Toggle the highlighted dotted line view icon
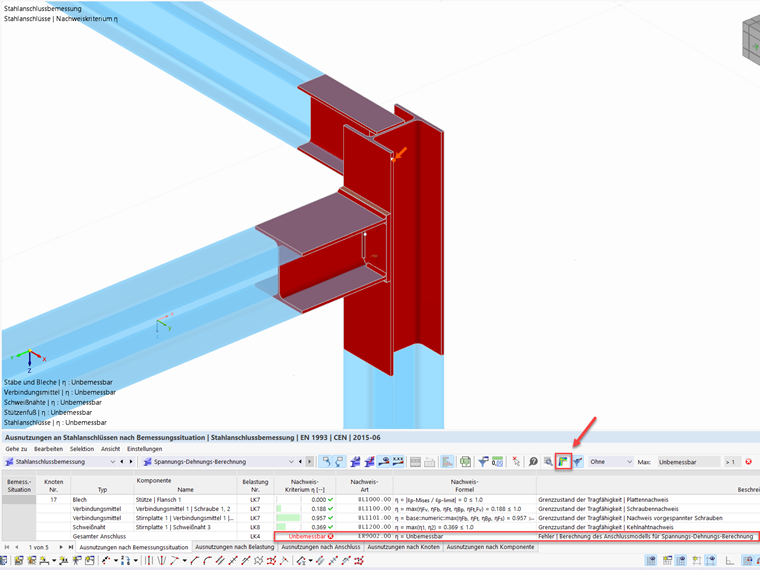 pyautogui.click(x=398, y=461)
